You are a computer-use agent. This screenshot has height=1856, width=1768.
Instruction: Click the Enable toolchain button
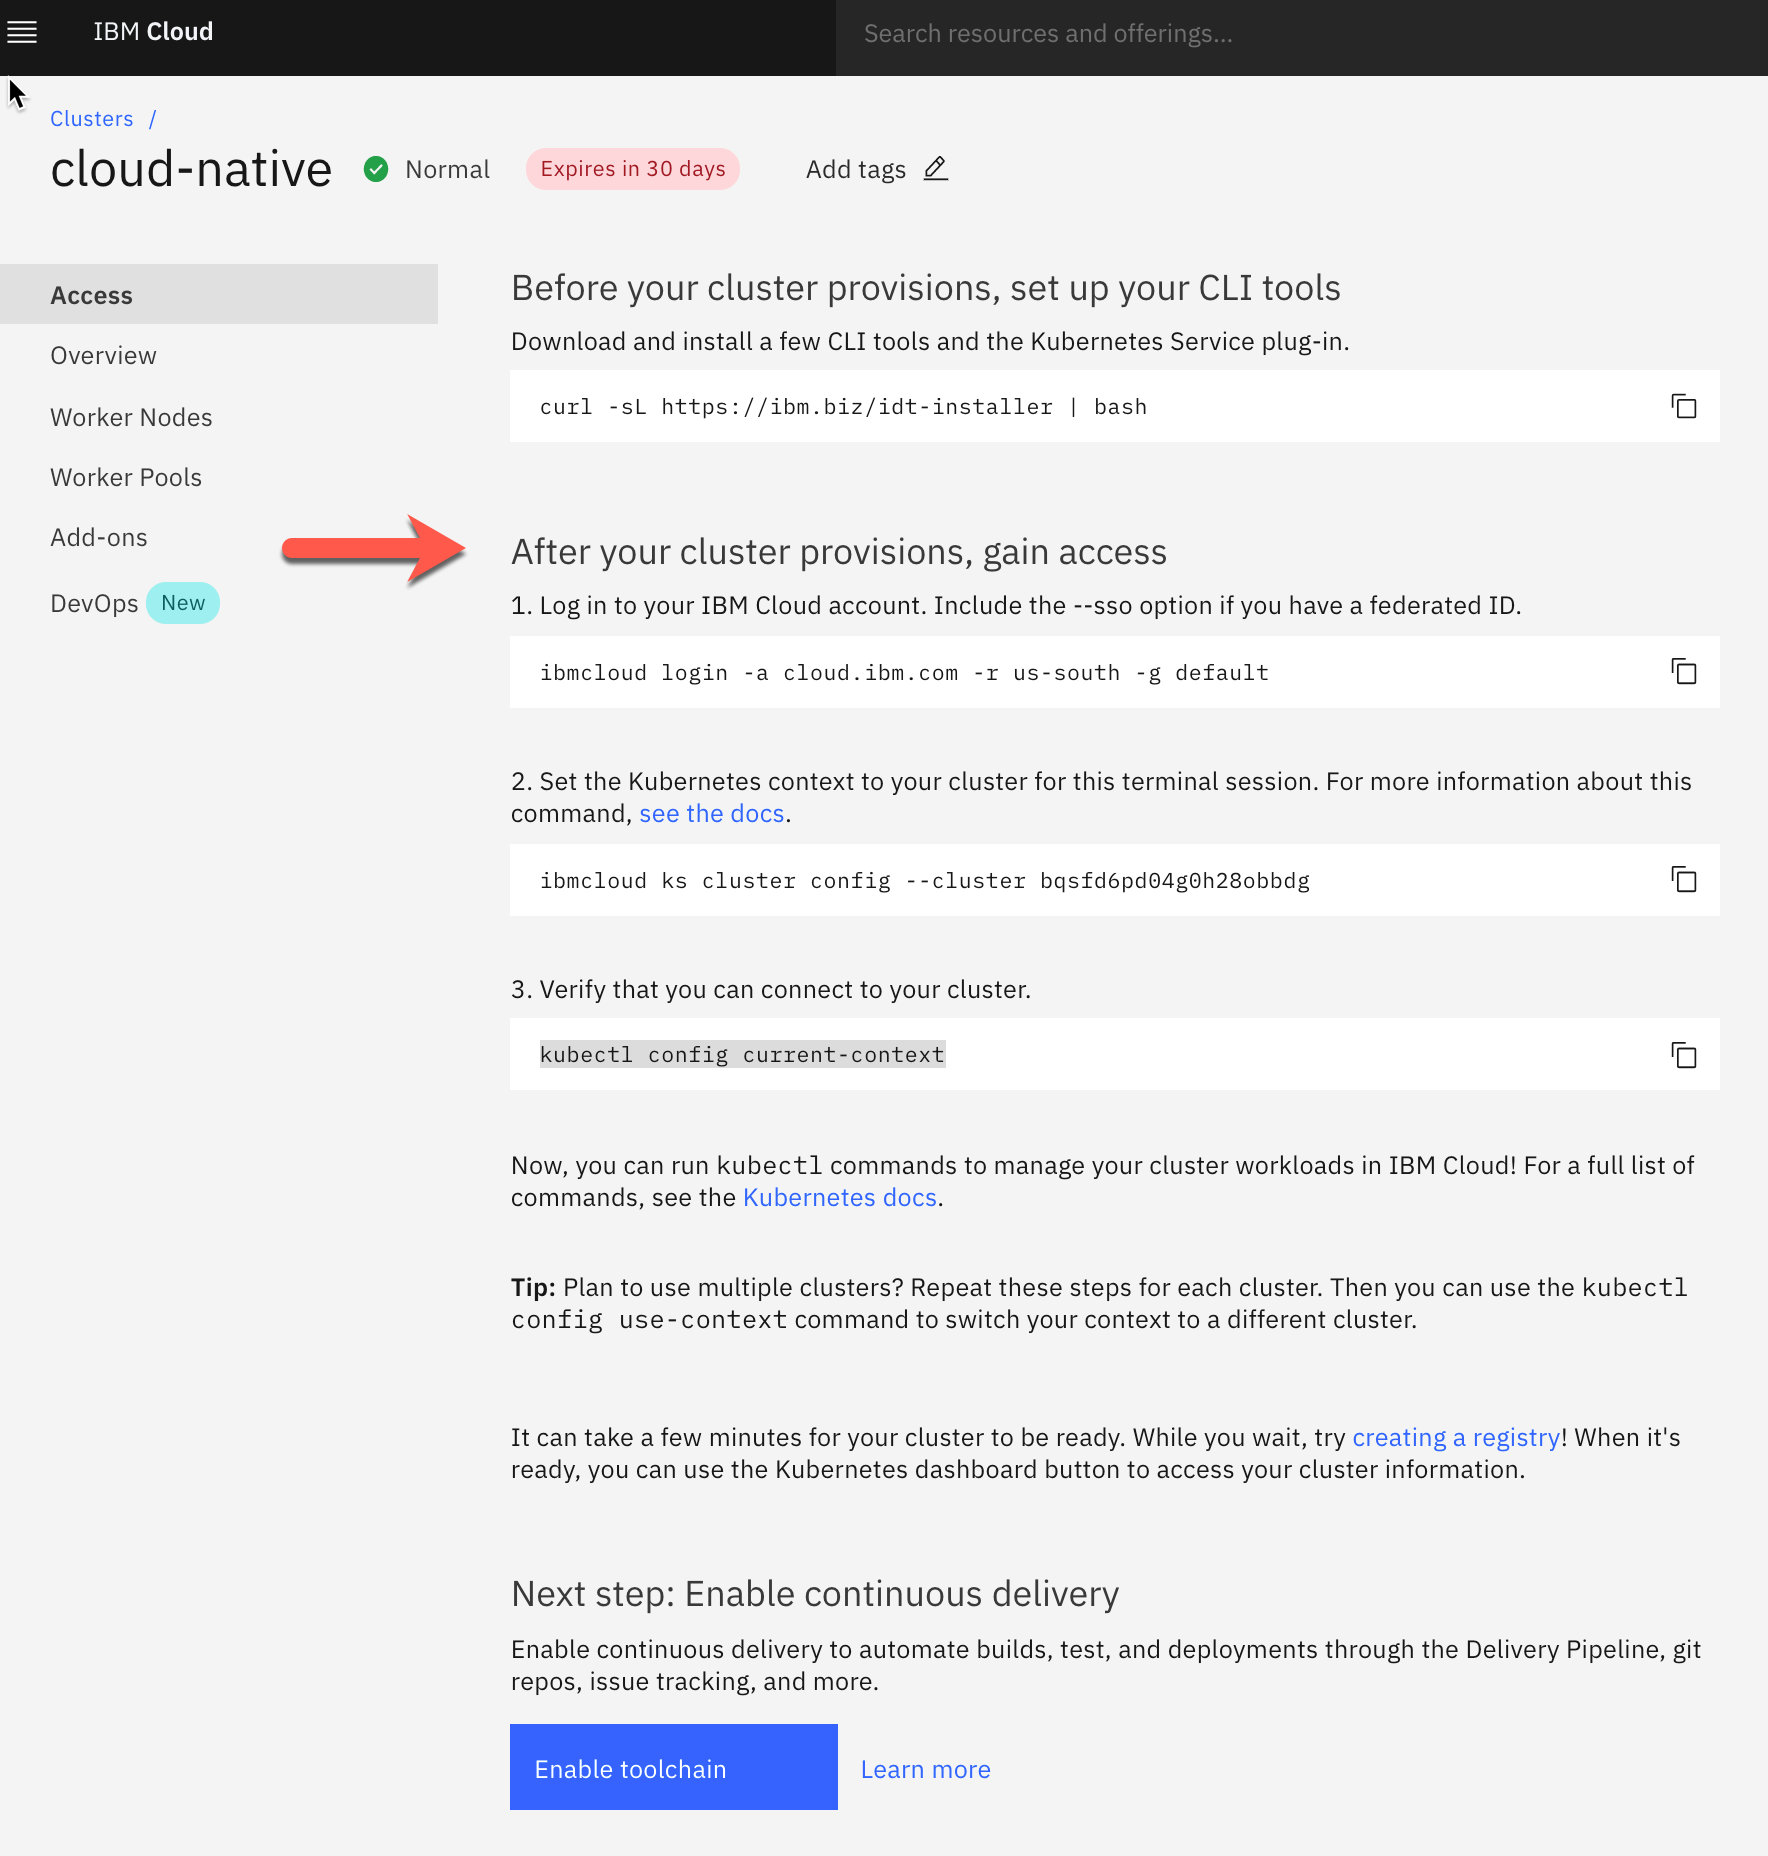click(674, 1767)
